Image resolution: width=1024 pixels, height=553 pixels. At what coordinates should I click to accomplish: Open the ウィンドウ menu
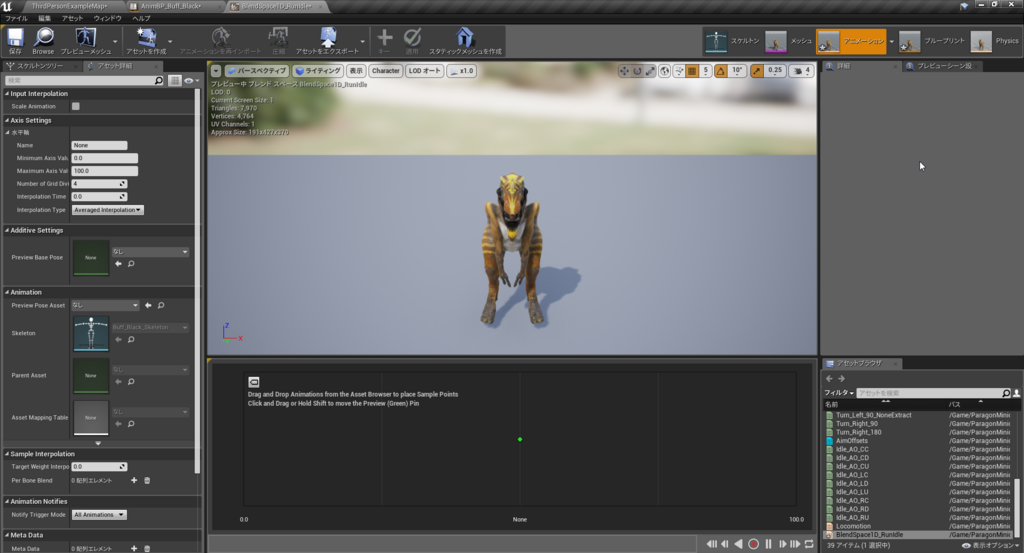108,18
